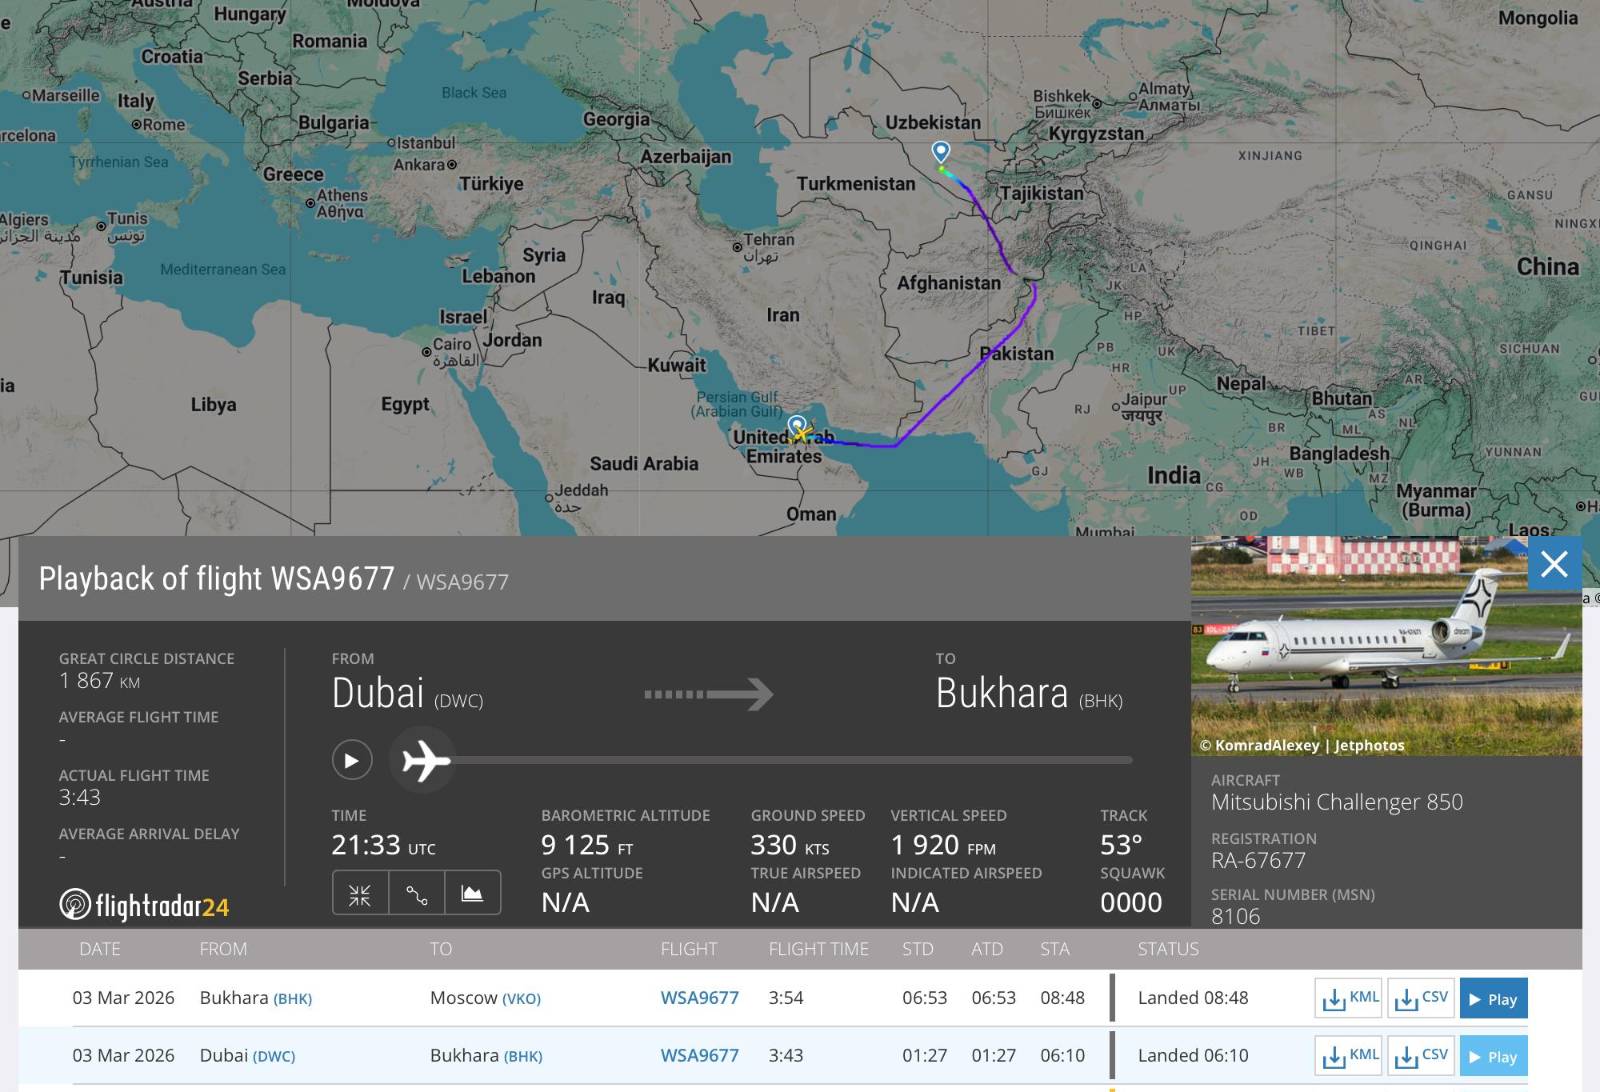Open WSA9677 link in Moscow row
Viewport: 1600px width, 1092px height.
pos(699,998)
